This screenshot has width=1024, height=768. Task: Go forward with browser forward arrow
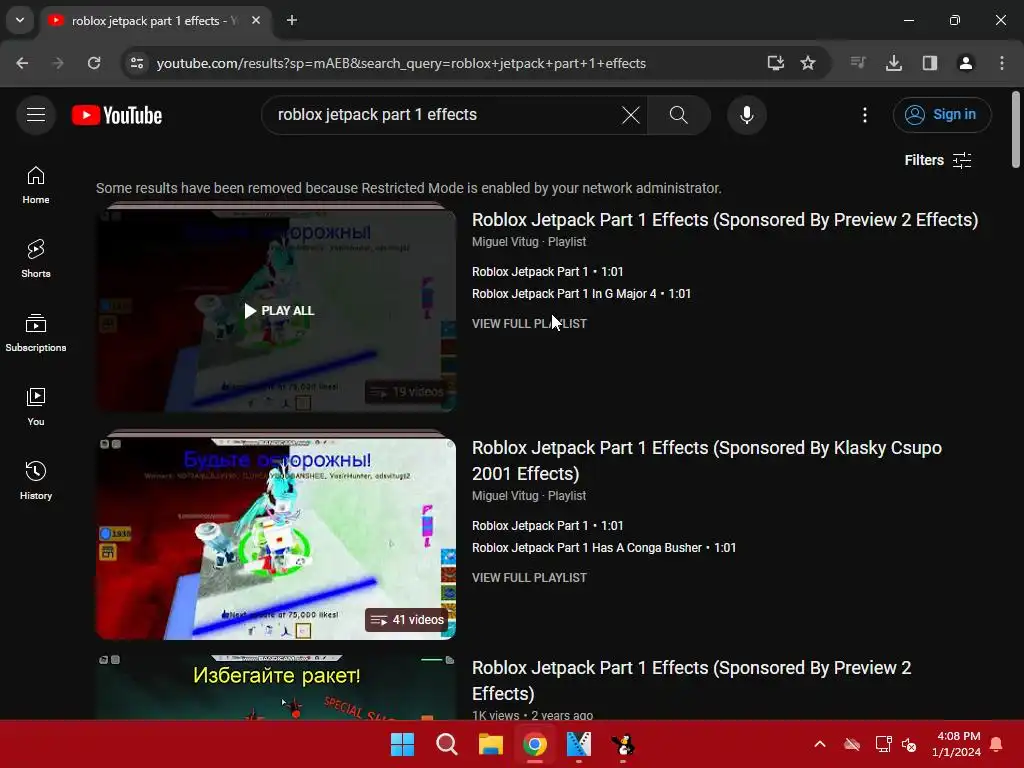(x=58, y=63)
